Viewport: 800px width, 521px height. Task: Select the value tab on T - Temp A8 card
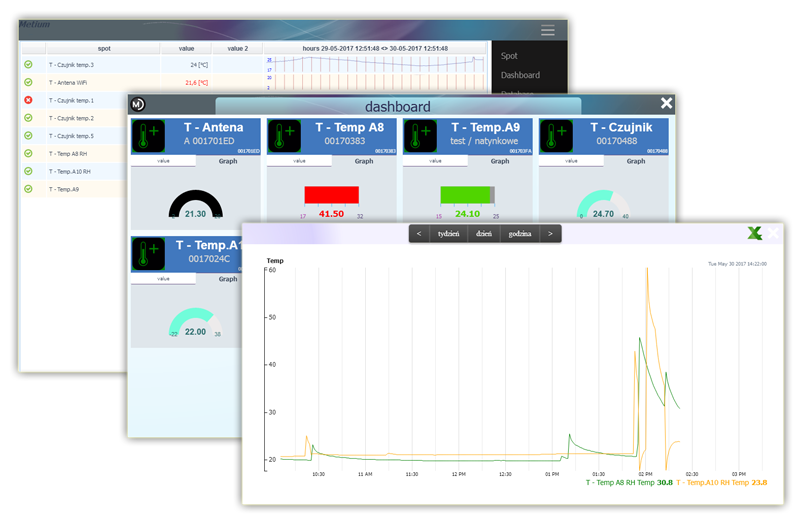[x=296, y=160]
